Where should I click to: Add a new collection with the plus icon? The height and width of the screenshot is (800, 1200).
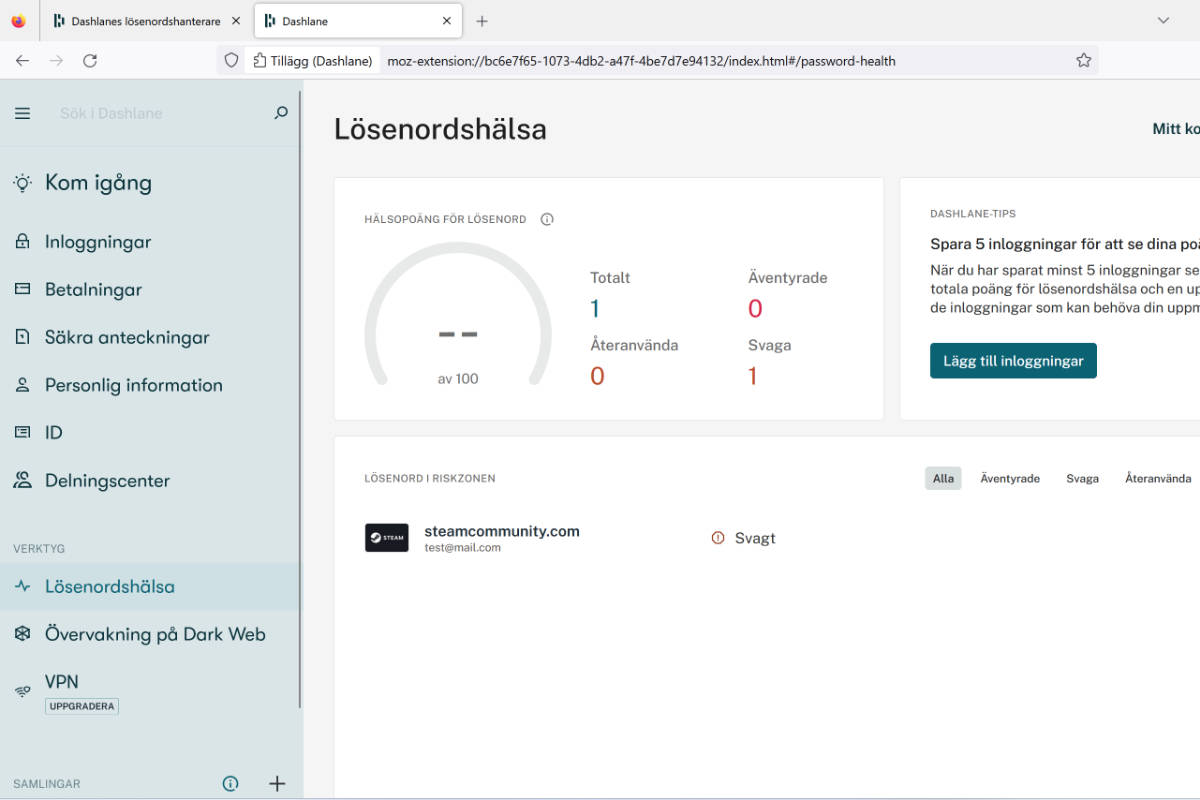tap(278, 784)
